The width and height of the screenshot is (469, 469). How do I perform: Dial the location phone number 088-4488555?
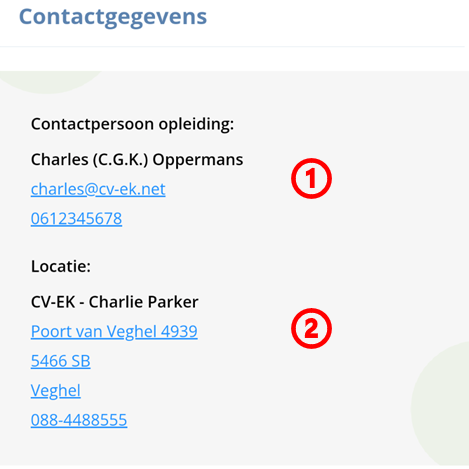click(x=79, y=420)
